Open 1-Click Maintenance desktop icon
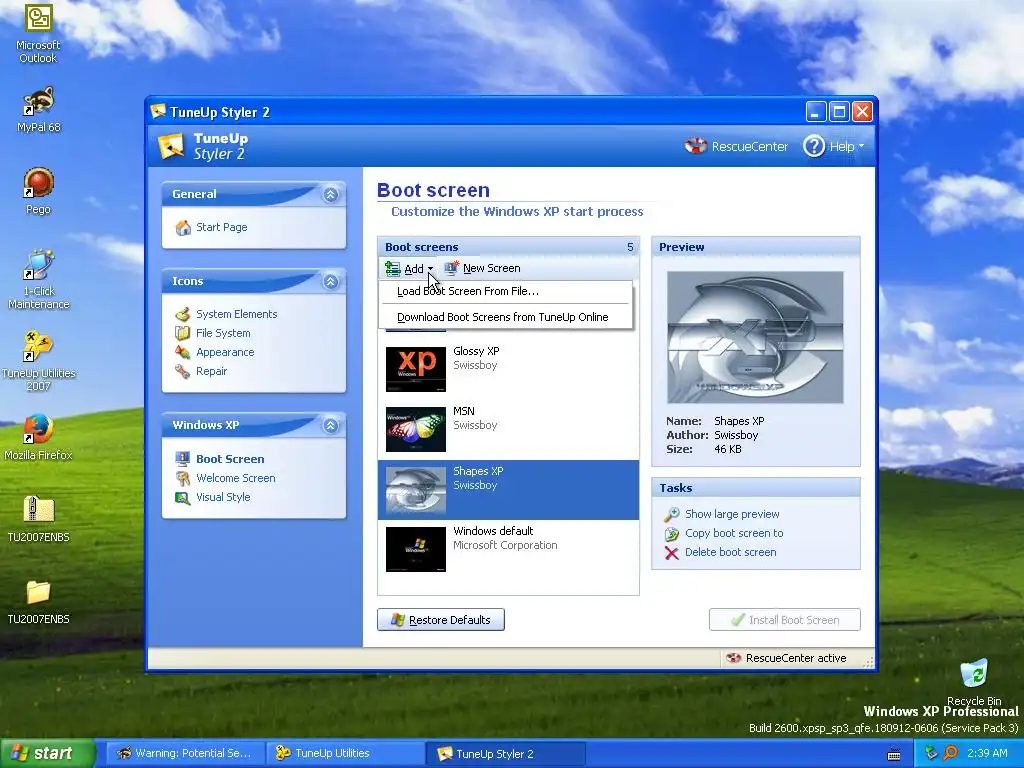1024x768 pixels. coord(38,264)
